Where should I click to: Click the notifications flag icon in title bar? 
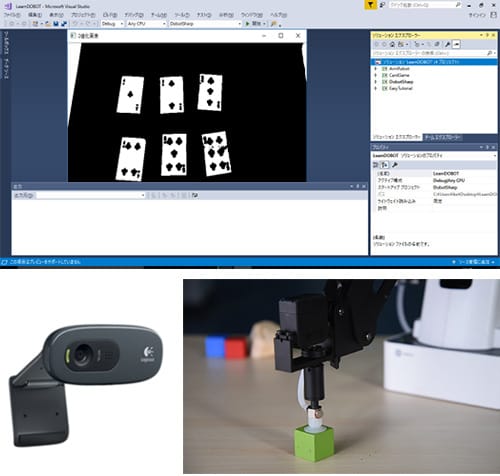tap(370, 5)
